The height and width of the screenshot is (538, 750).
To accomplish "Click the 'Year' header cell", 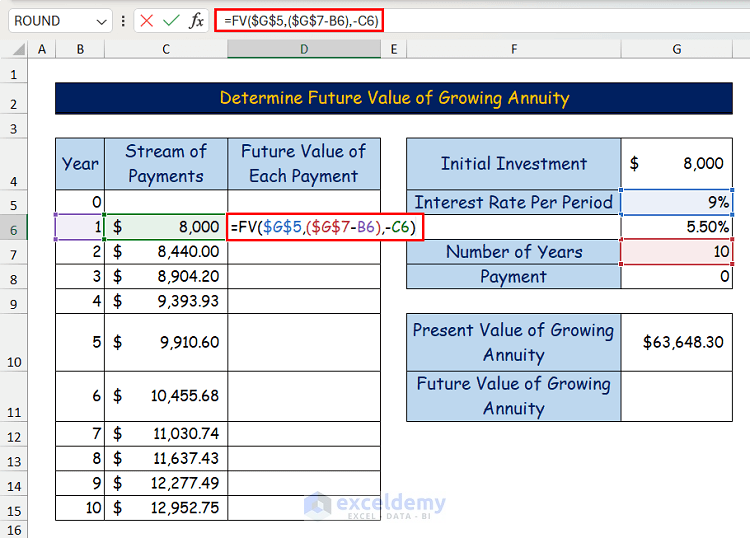I will tap(80, 164).
